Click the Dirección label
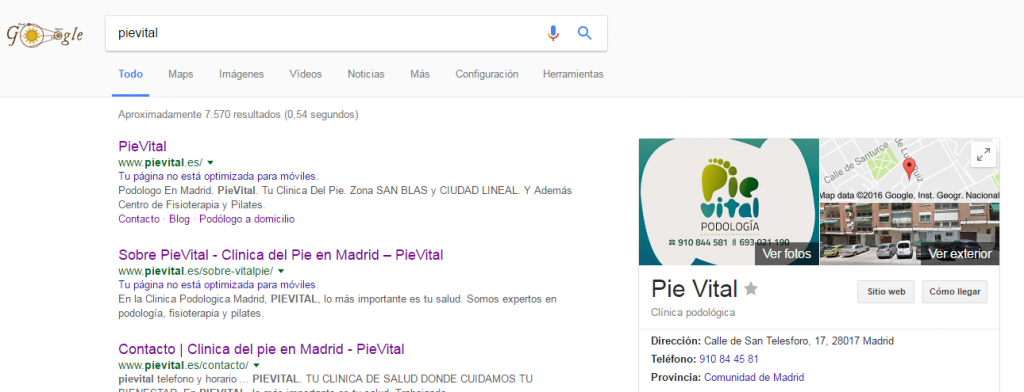This screenshot has height=392, width=1024. (x=676, y=341)
